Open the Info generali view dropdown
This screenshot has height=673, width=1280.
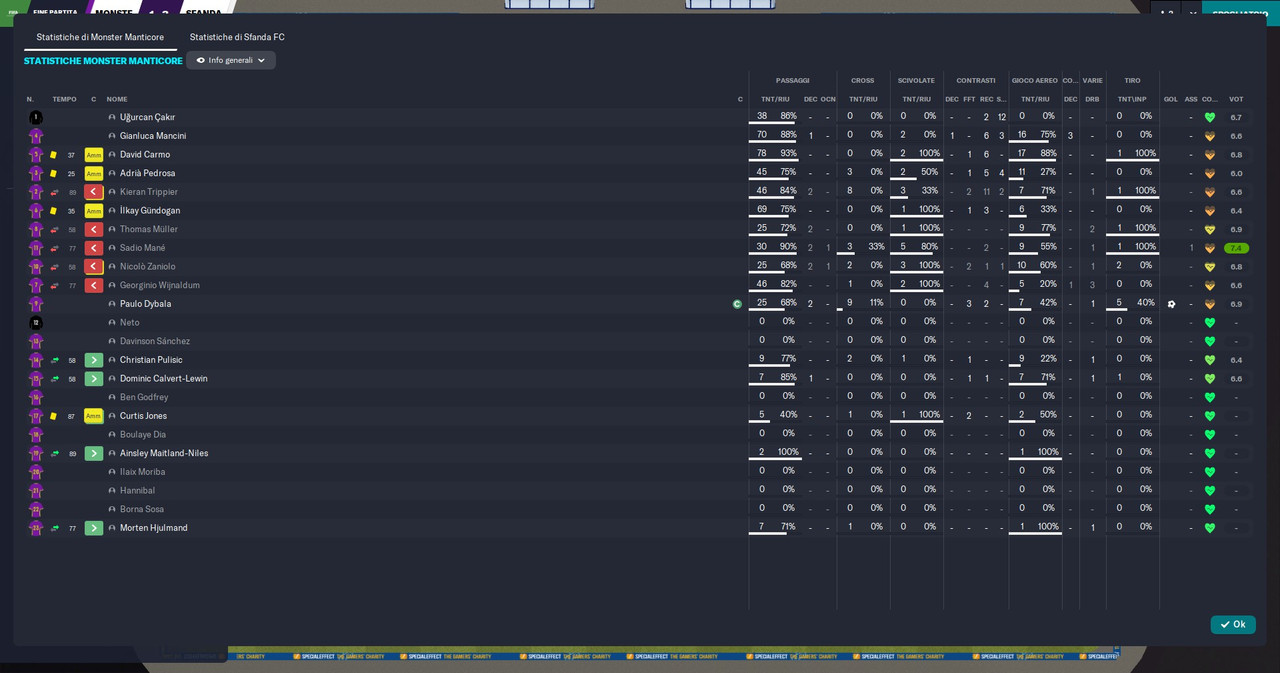click(231, 60)
